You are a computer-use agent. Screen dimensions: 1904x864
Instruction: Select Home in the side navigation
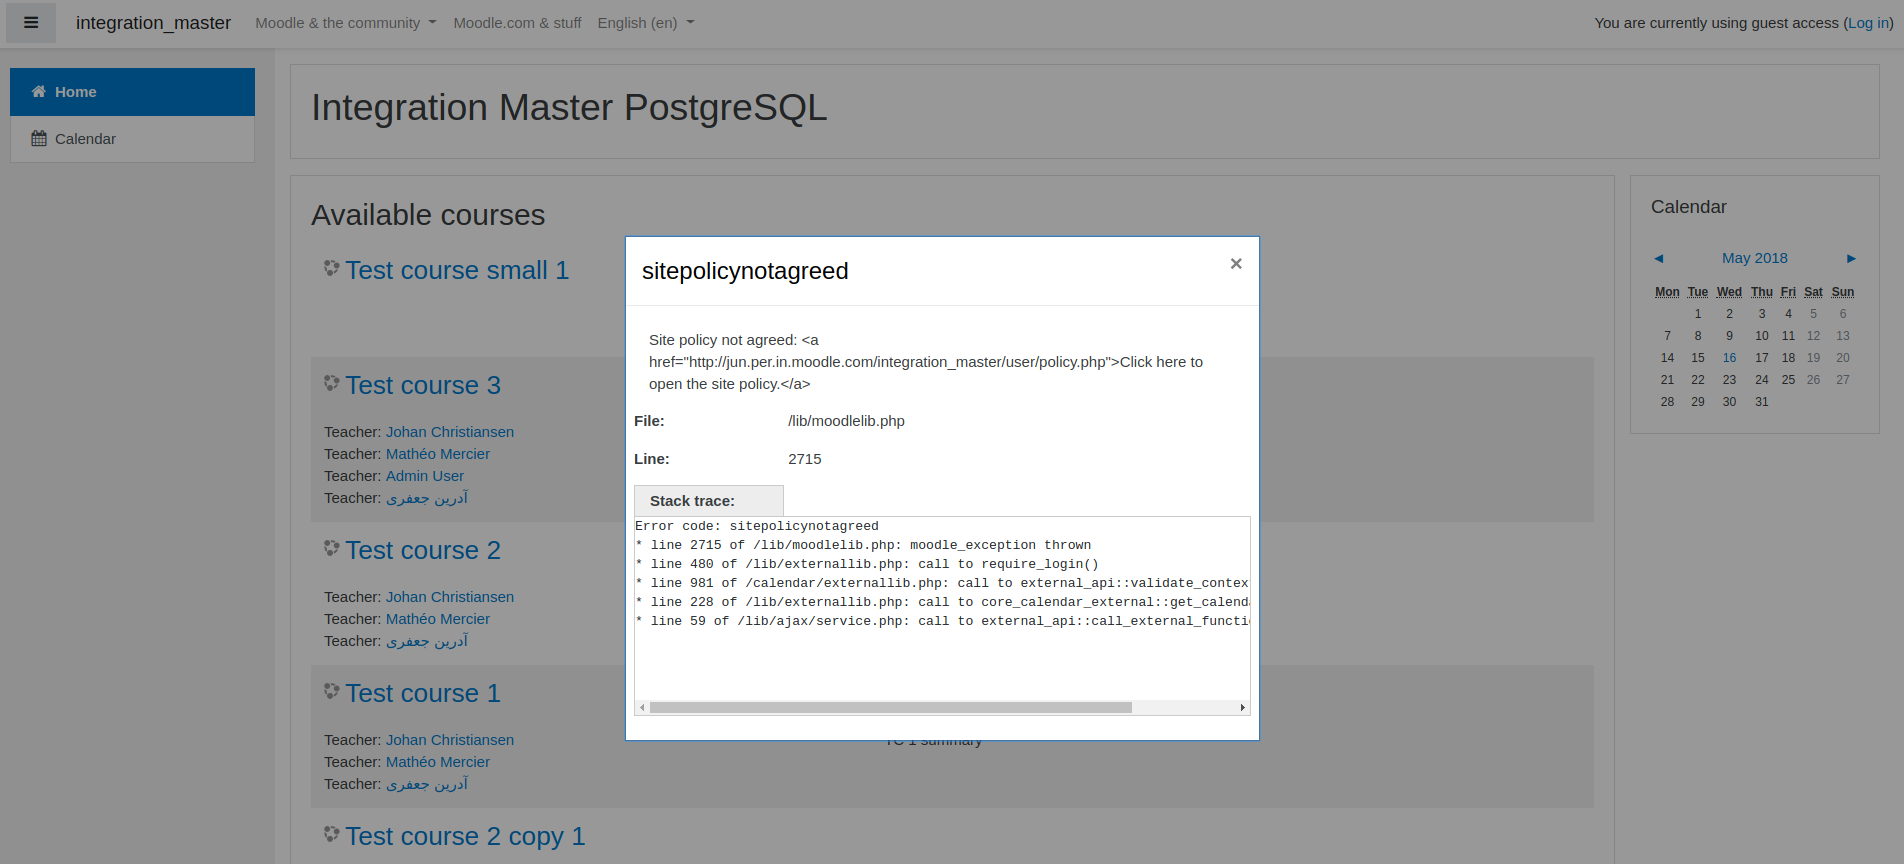[x=132, y=92]
